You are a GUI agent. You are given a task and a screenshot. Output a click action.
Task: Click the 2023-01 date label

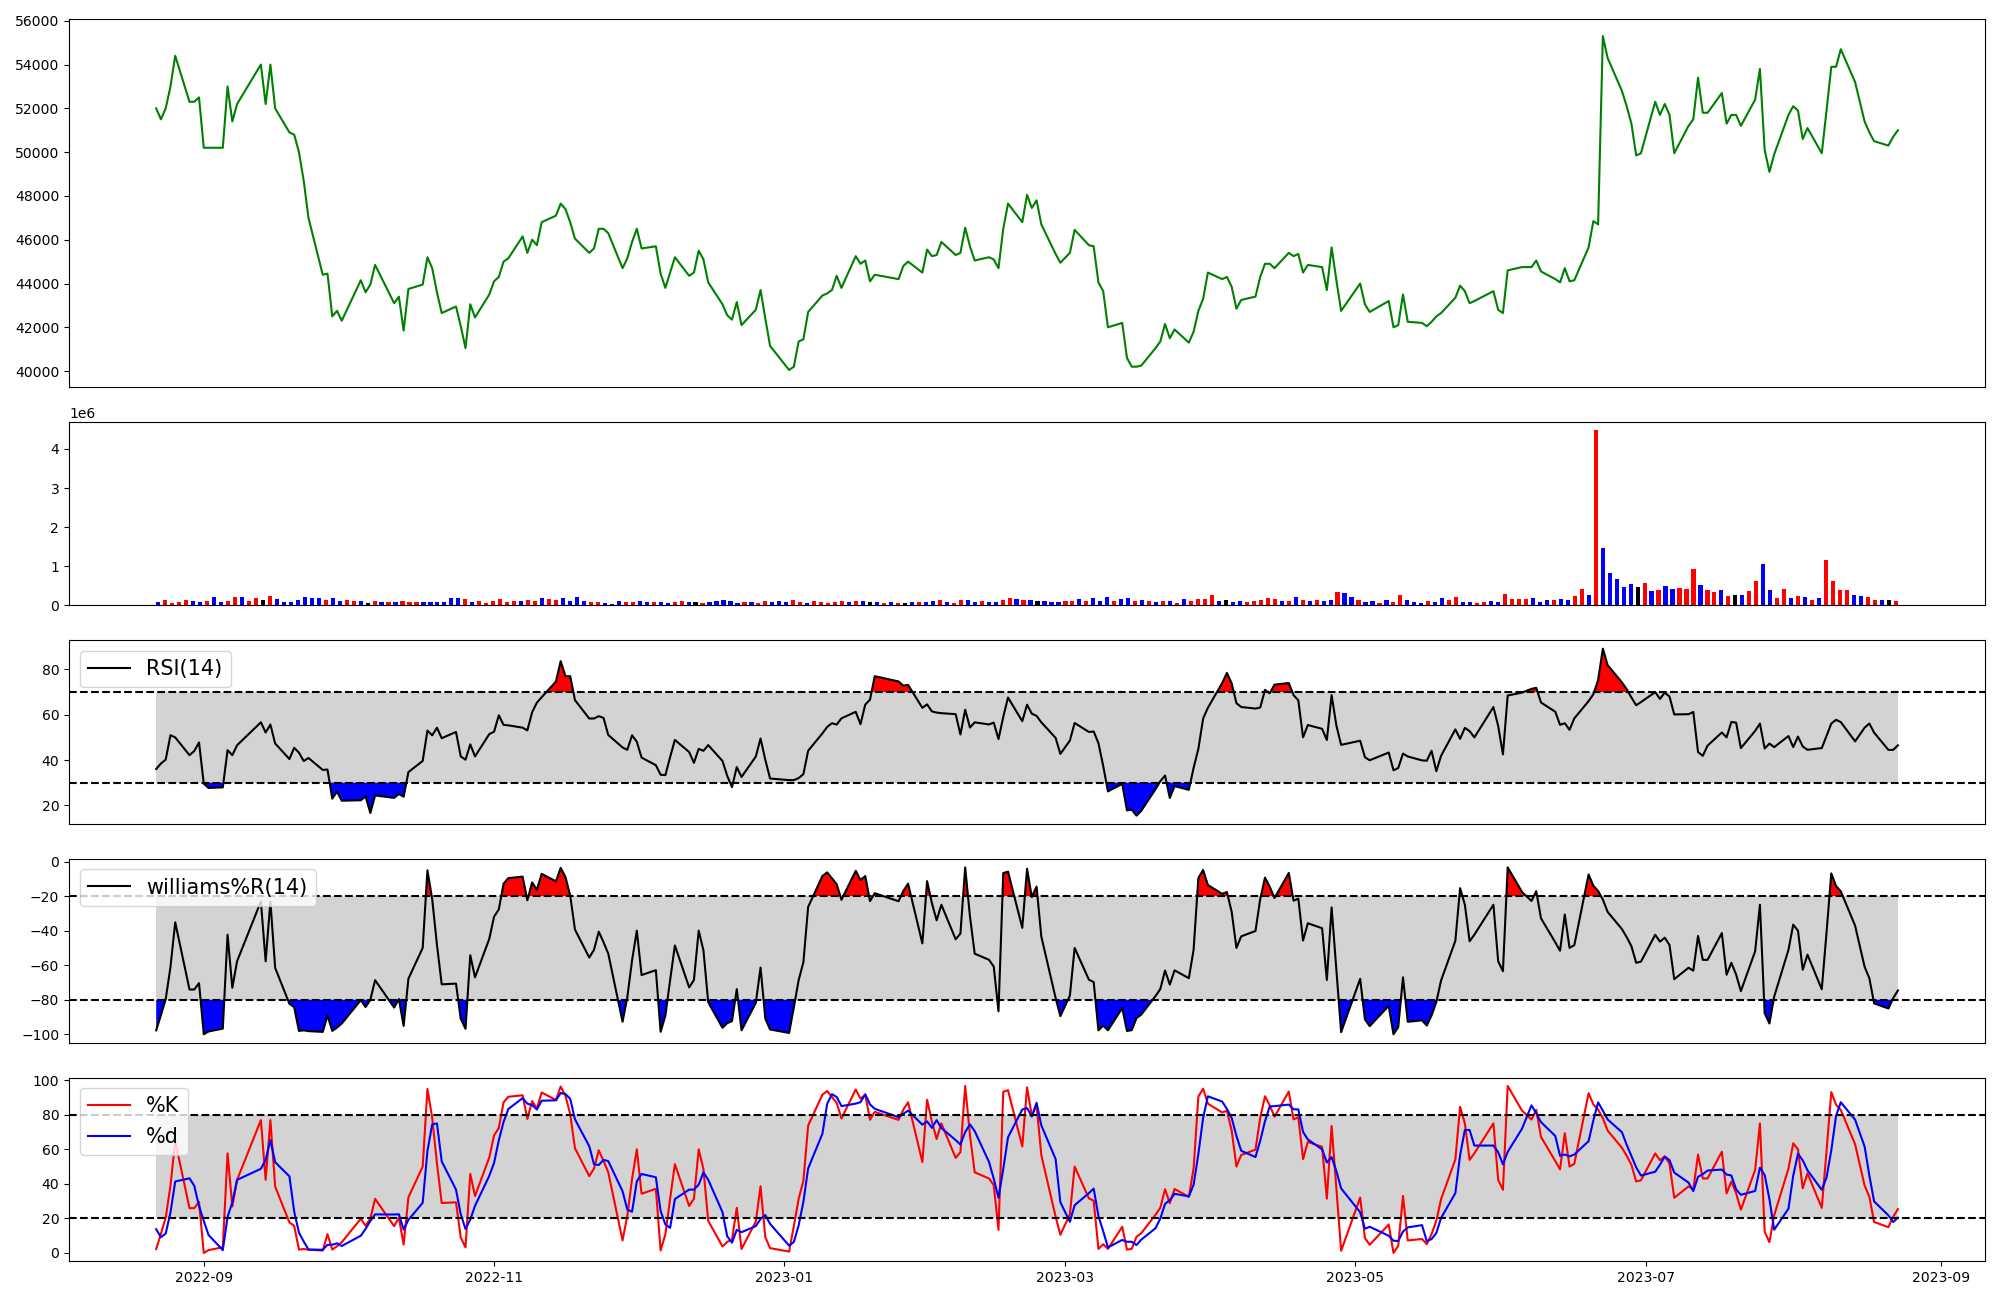click(x=784, y=1277)
